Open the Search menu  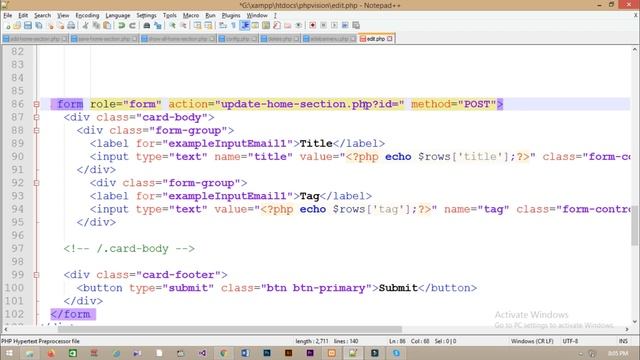[x=42, y=16]
